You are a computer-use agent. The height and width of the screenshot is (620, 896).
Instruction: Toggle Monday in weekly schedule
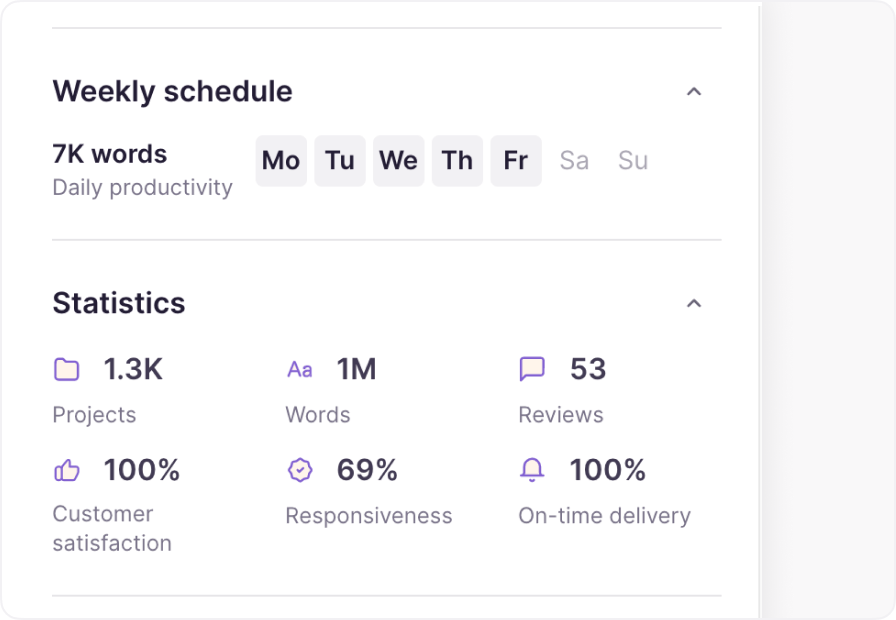point(281,161)
